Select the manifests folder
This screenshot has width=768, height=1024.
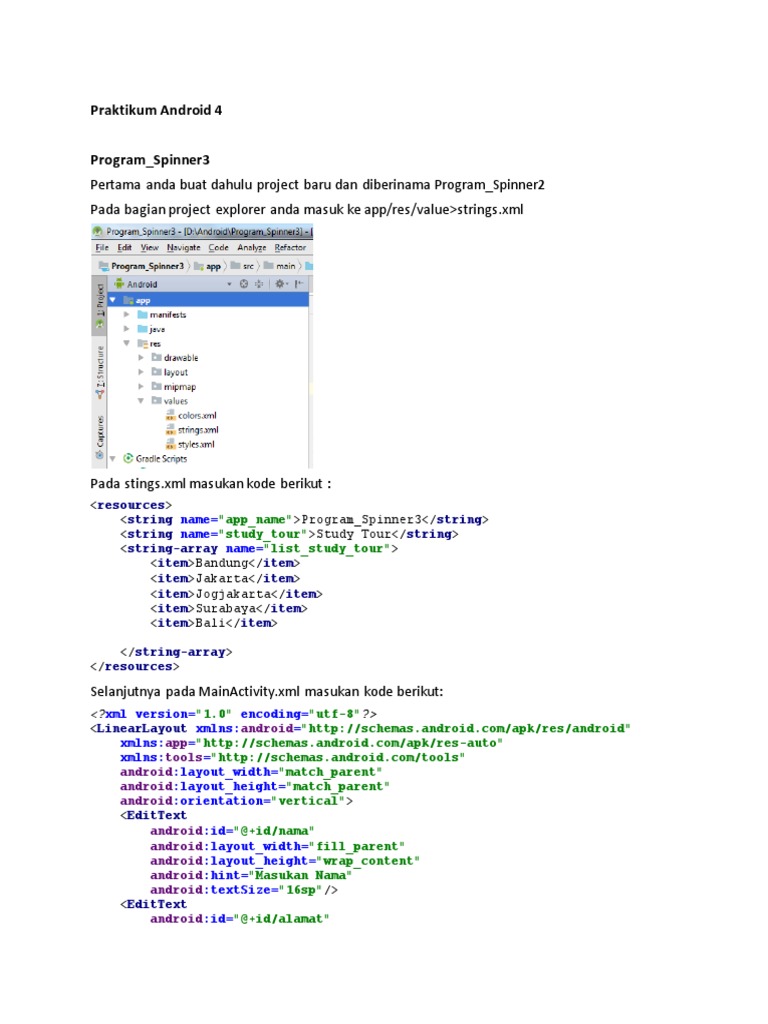pos(168,315)
